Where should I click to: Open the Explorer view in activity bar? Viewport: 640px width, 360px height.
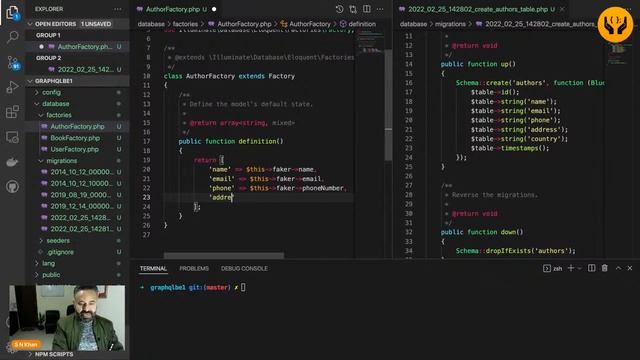coord(13,12)
